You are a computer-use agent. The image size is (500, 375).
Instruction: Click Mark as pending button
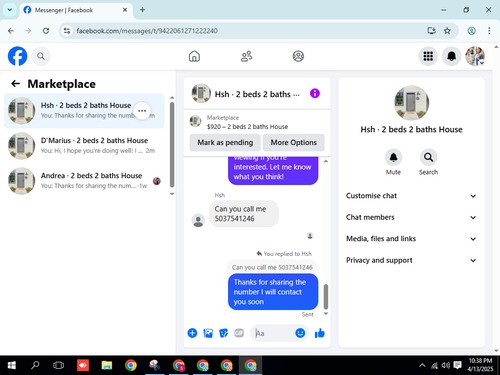[x=225, y=142]
